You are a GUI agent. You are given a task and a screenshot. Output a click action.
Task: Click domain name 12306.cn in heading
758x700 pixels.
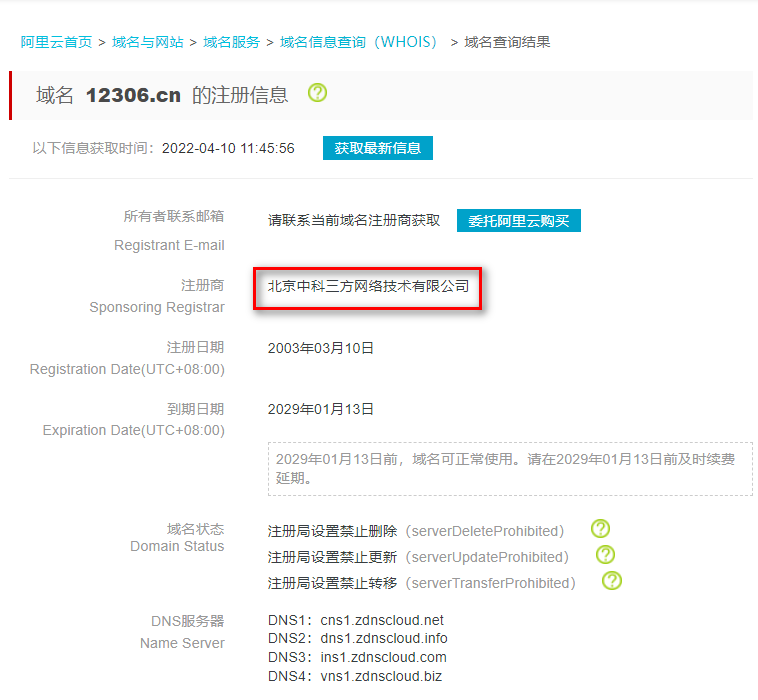133,95
